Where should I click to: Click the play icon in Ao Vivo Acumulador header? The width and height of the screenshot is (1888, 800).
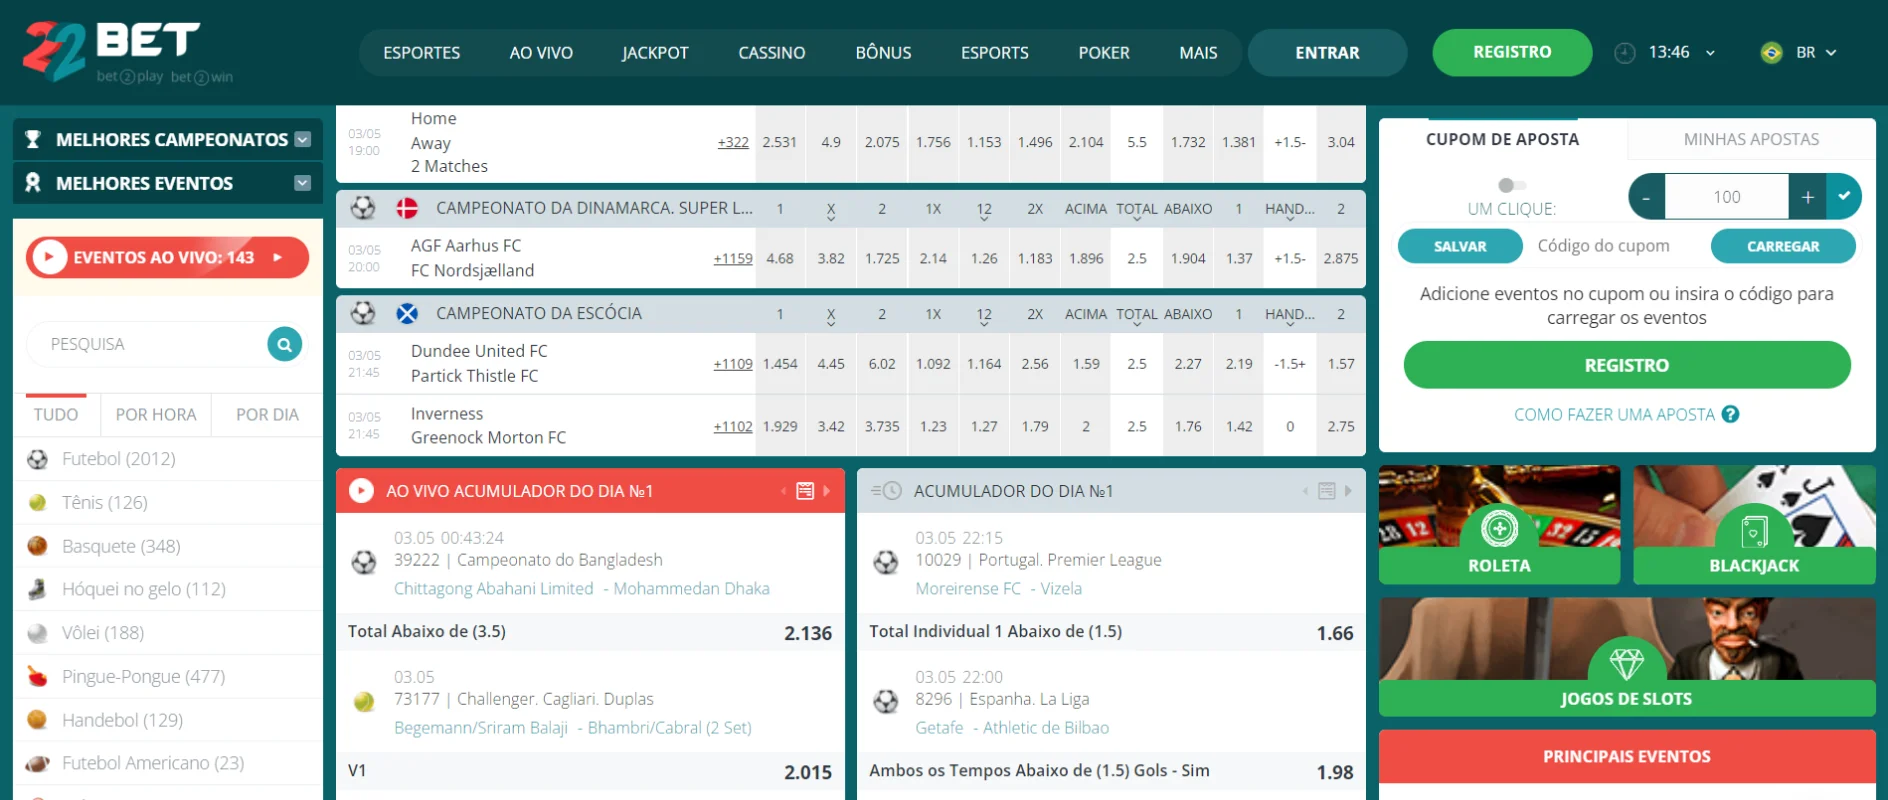coord(361,491)
